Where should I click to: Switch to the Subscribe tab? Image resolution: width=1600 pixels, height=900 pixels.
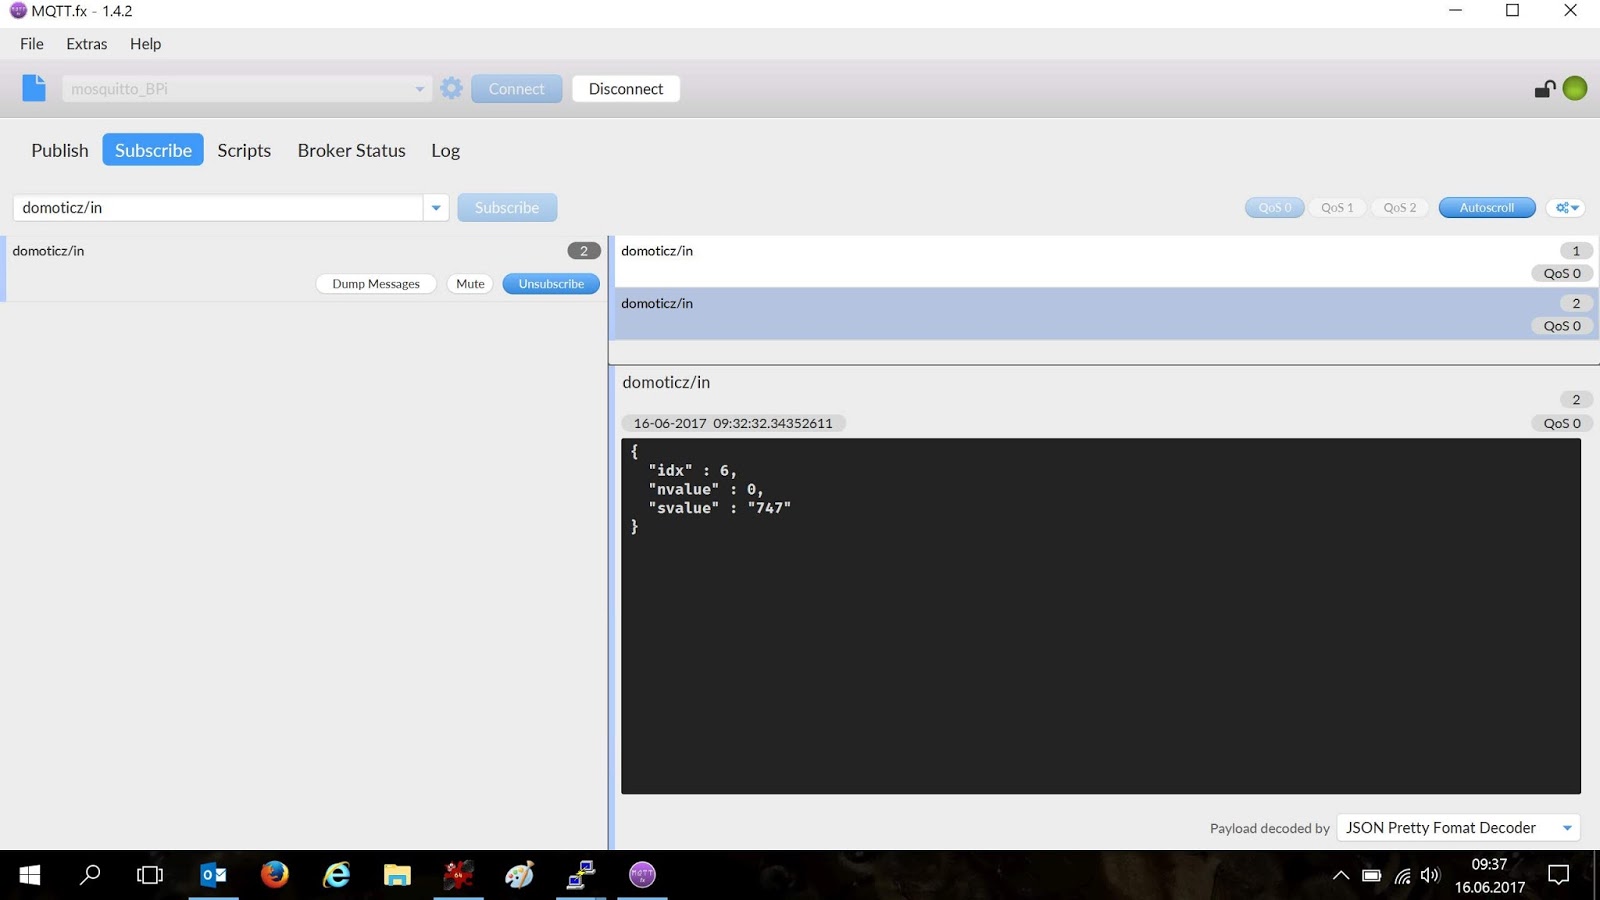[x=153, y=150]
